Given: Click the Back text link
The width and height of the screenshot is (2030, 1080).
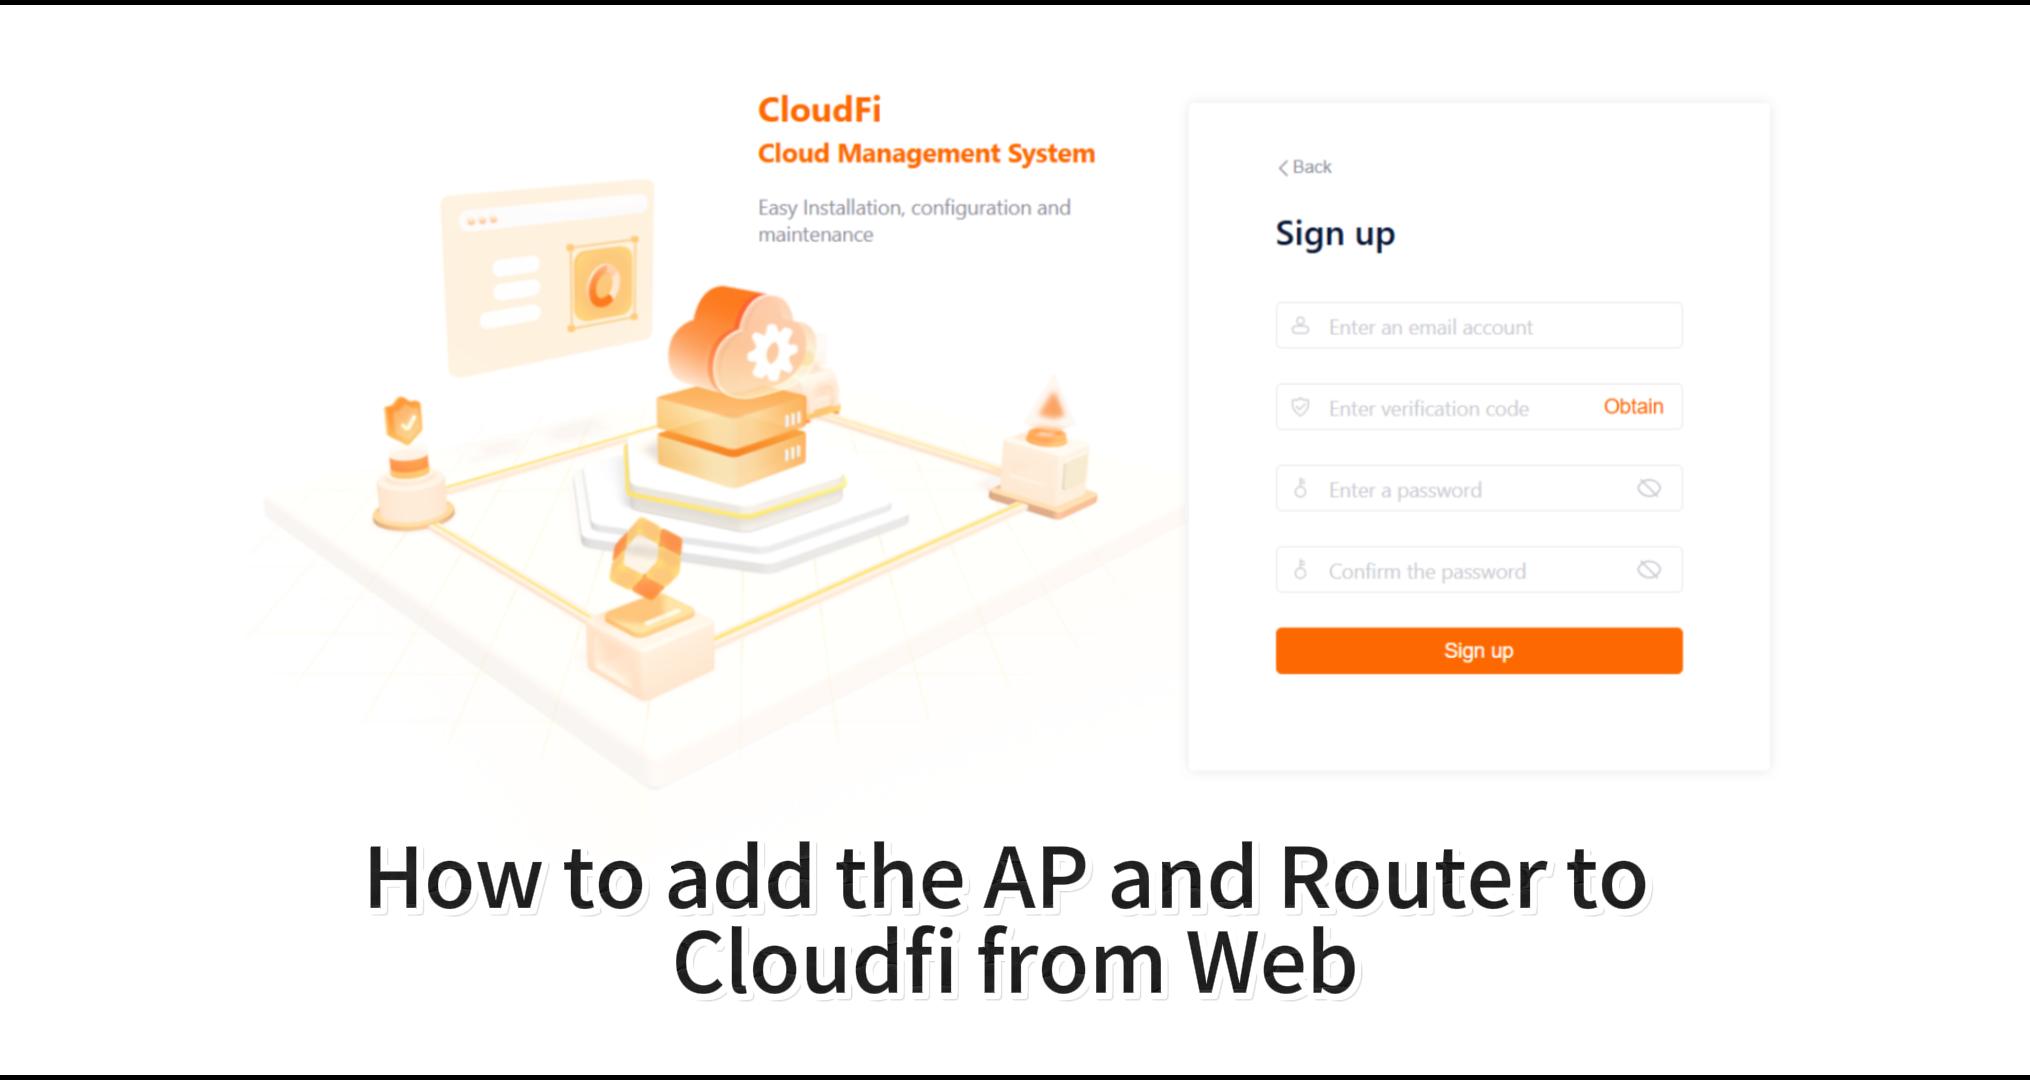Looking at the screenshot, I should pyautogui.click(x=1306, y=165).
